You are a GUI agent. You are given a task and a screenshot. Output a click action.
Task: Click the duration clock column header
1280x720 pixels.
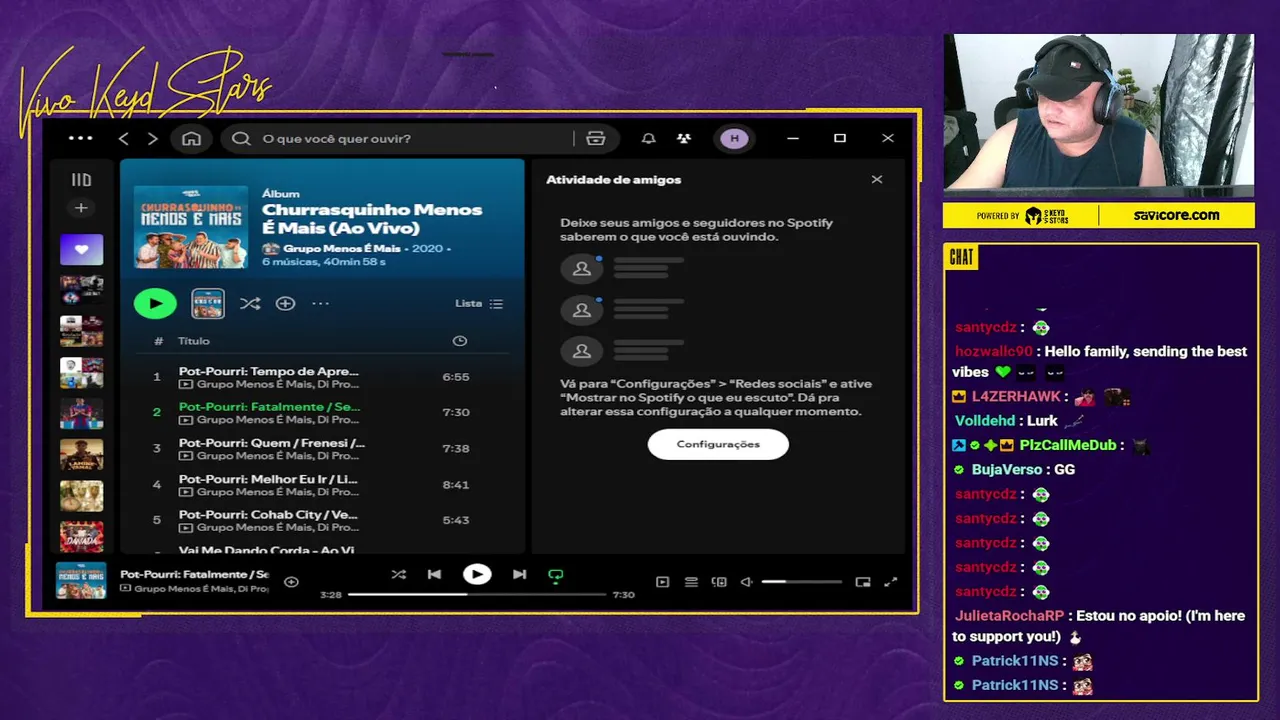pyautogui.click(x=459, y=341)
